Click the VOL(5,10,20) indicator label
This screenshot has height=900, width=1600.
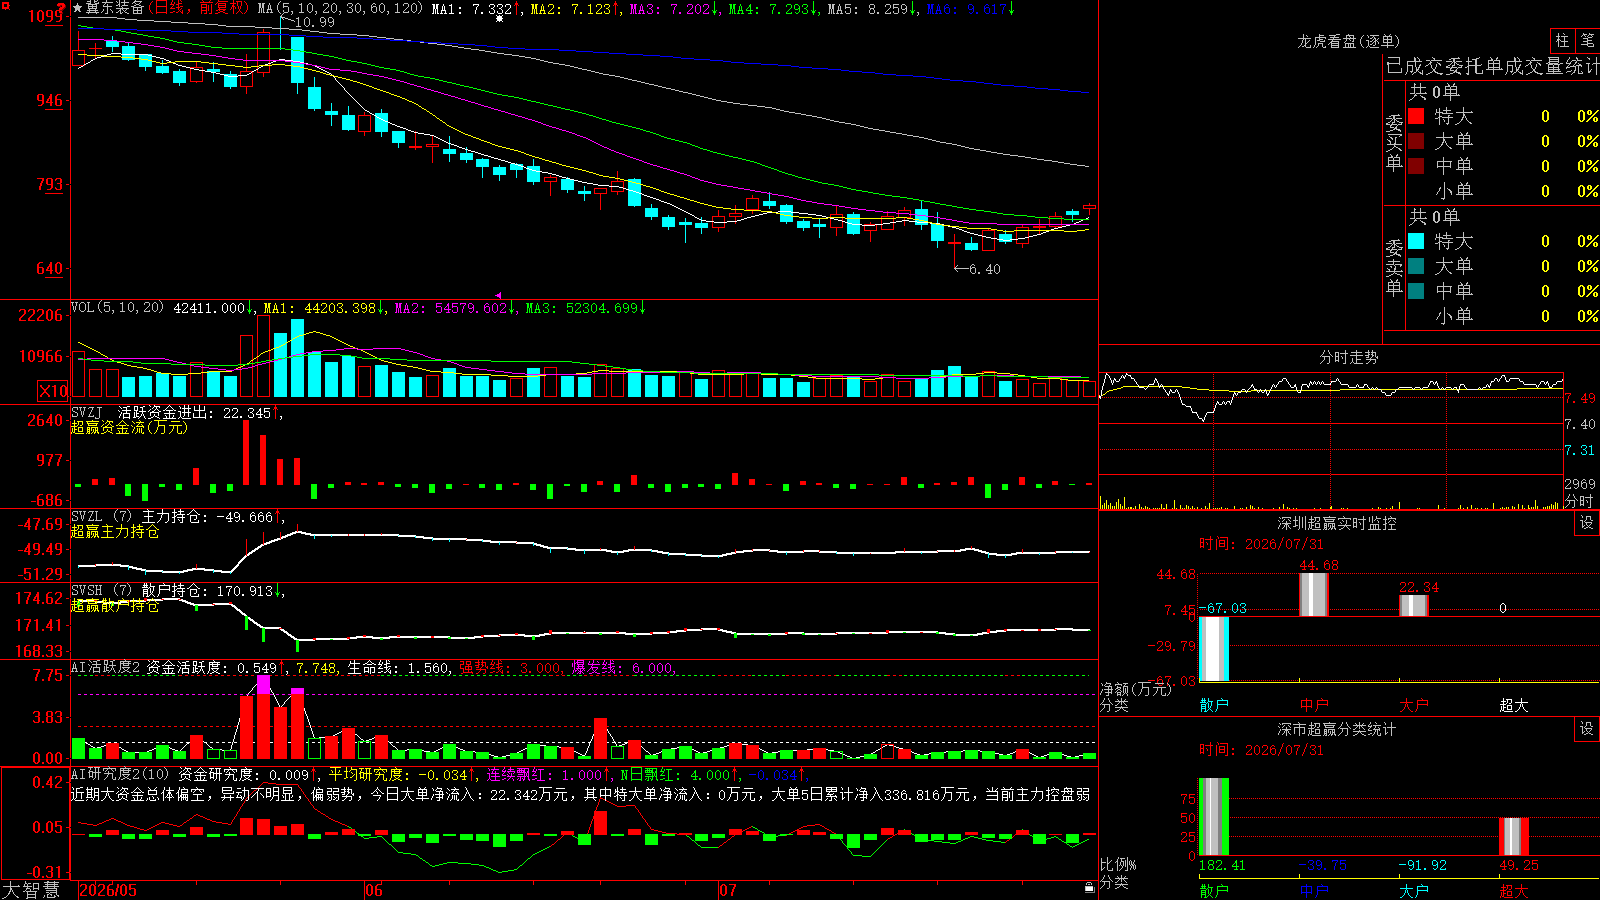118,308
